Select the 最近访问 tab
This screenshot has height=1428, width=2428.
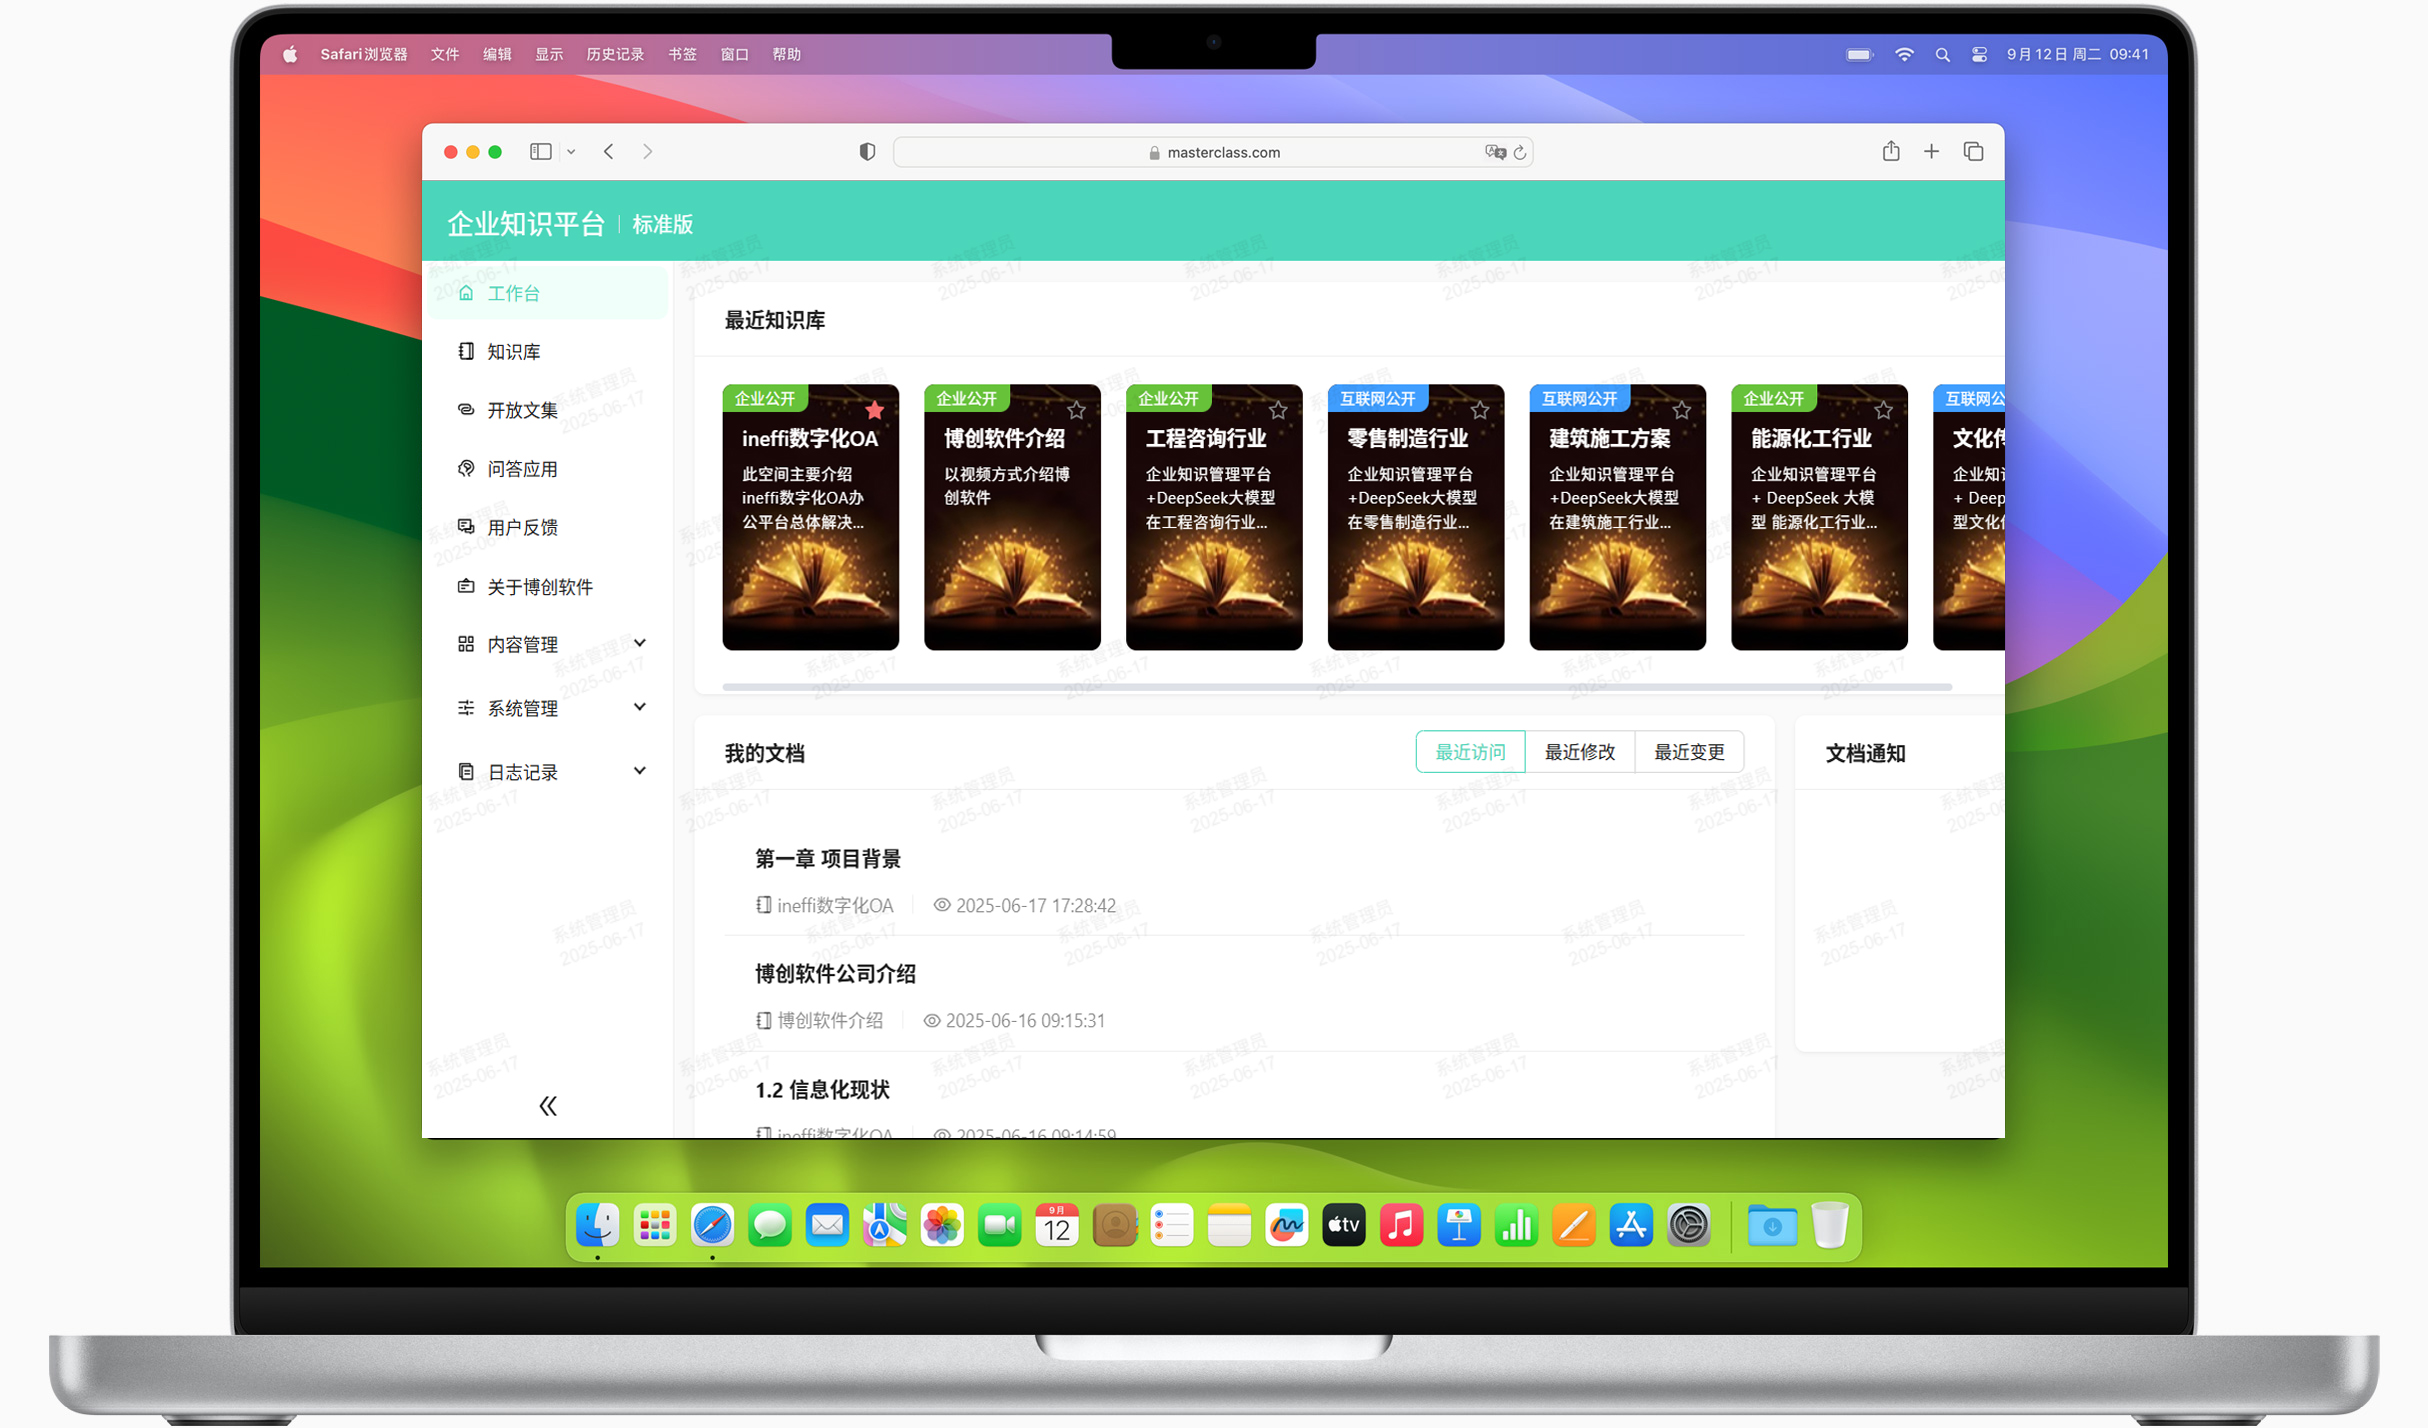(x=1470, y=752)
